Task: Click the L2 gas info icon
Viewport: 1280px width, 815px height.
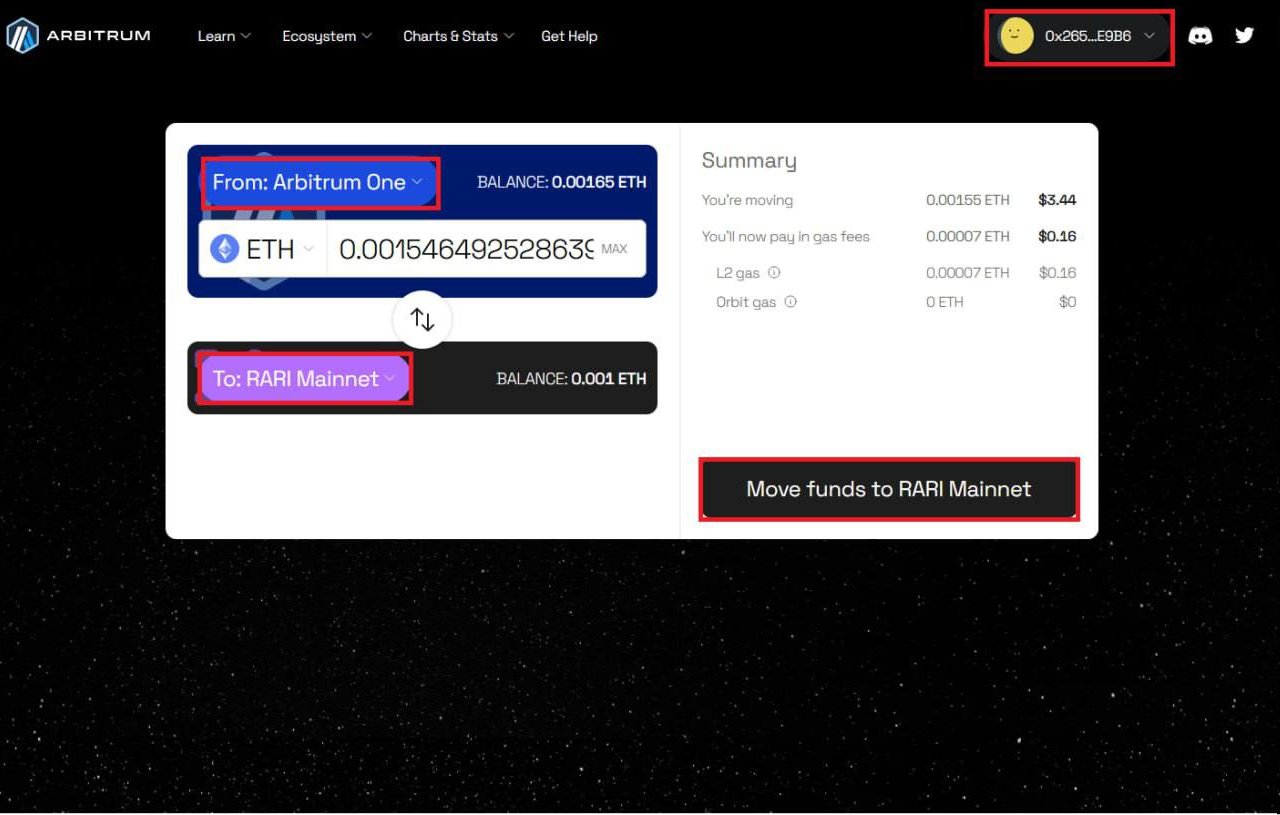Action: [774, 272]
